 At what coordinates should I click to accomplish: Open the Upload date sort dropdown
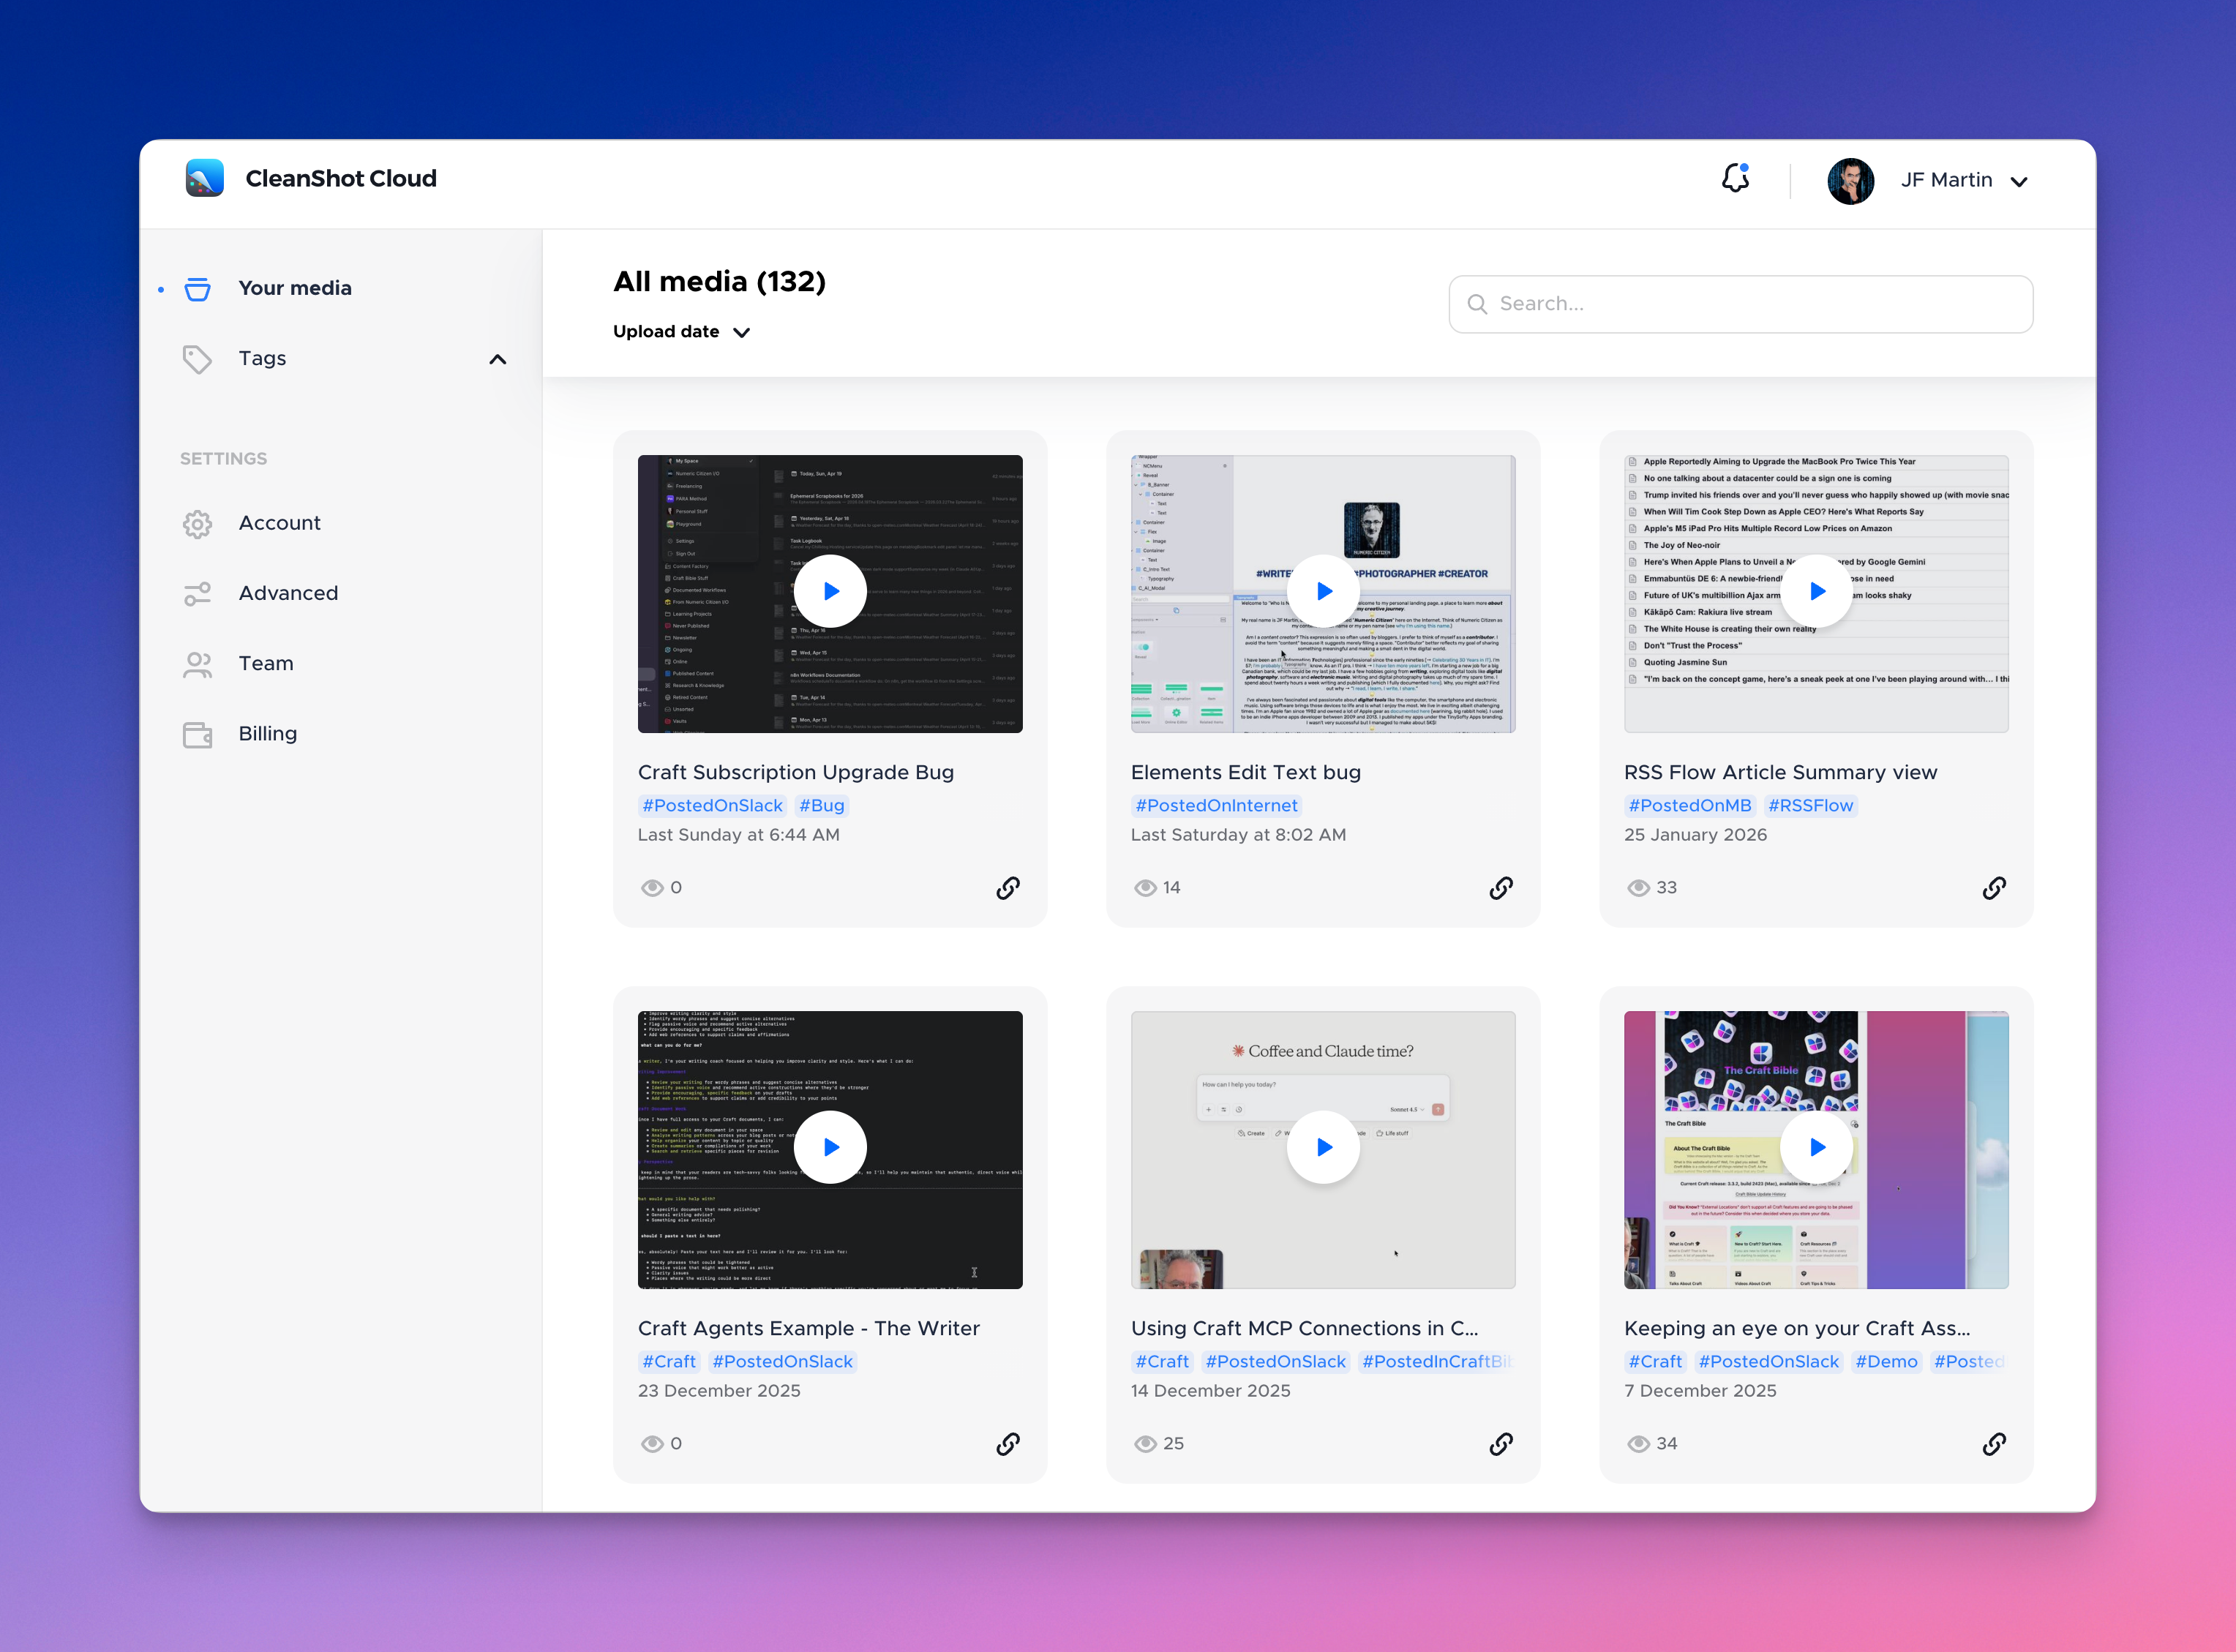pos(682,332)
